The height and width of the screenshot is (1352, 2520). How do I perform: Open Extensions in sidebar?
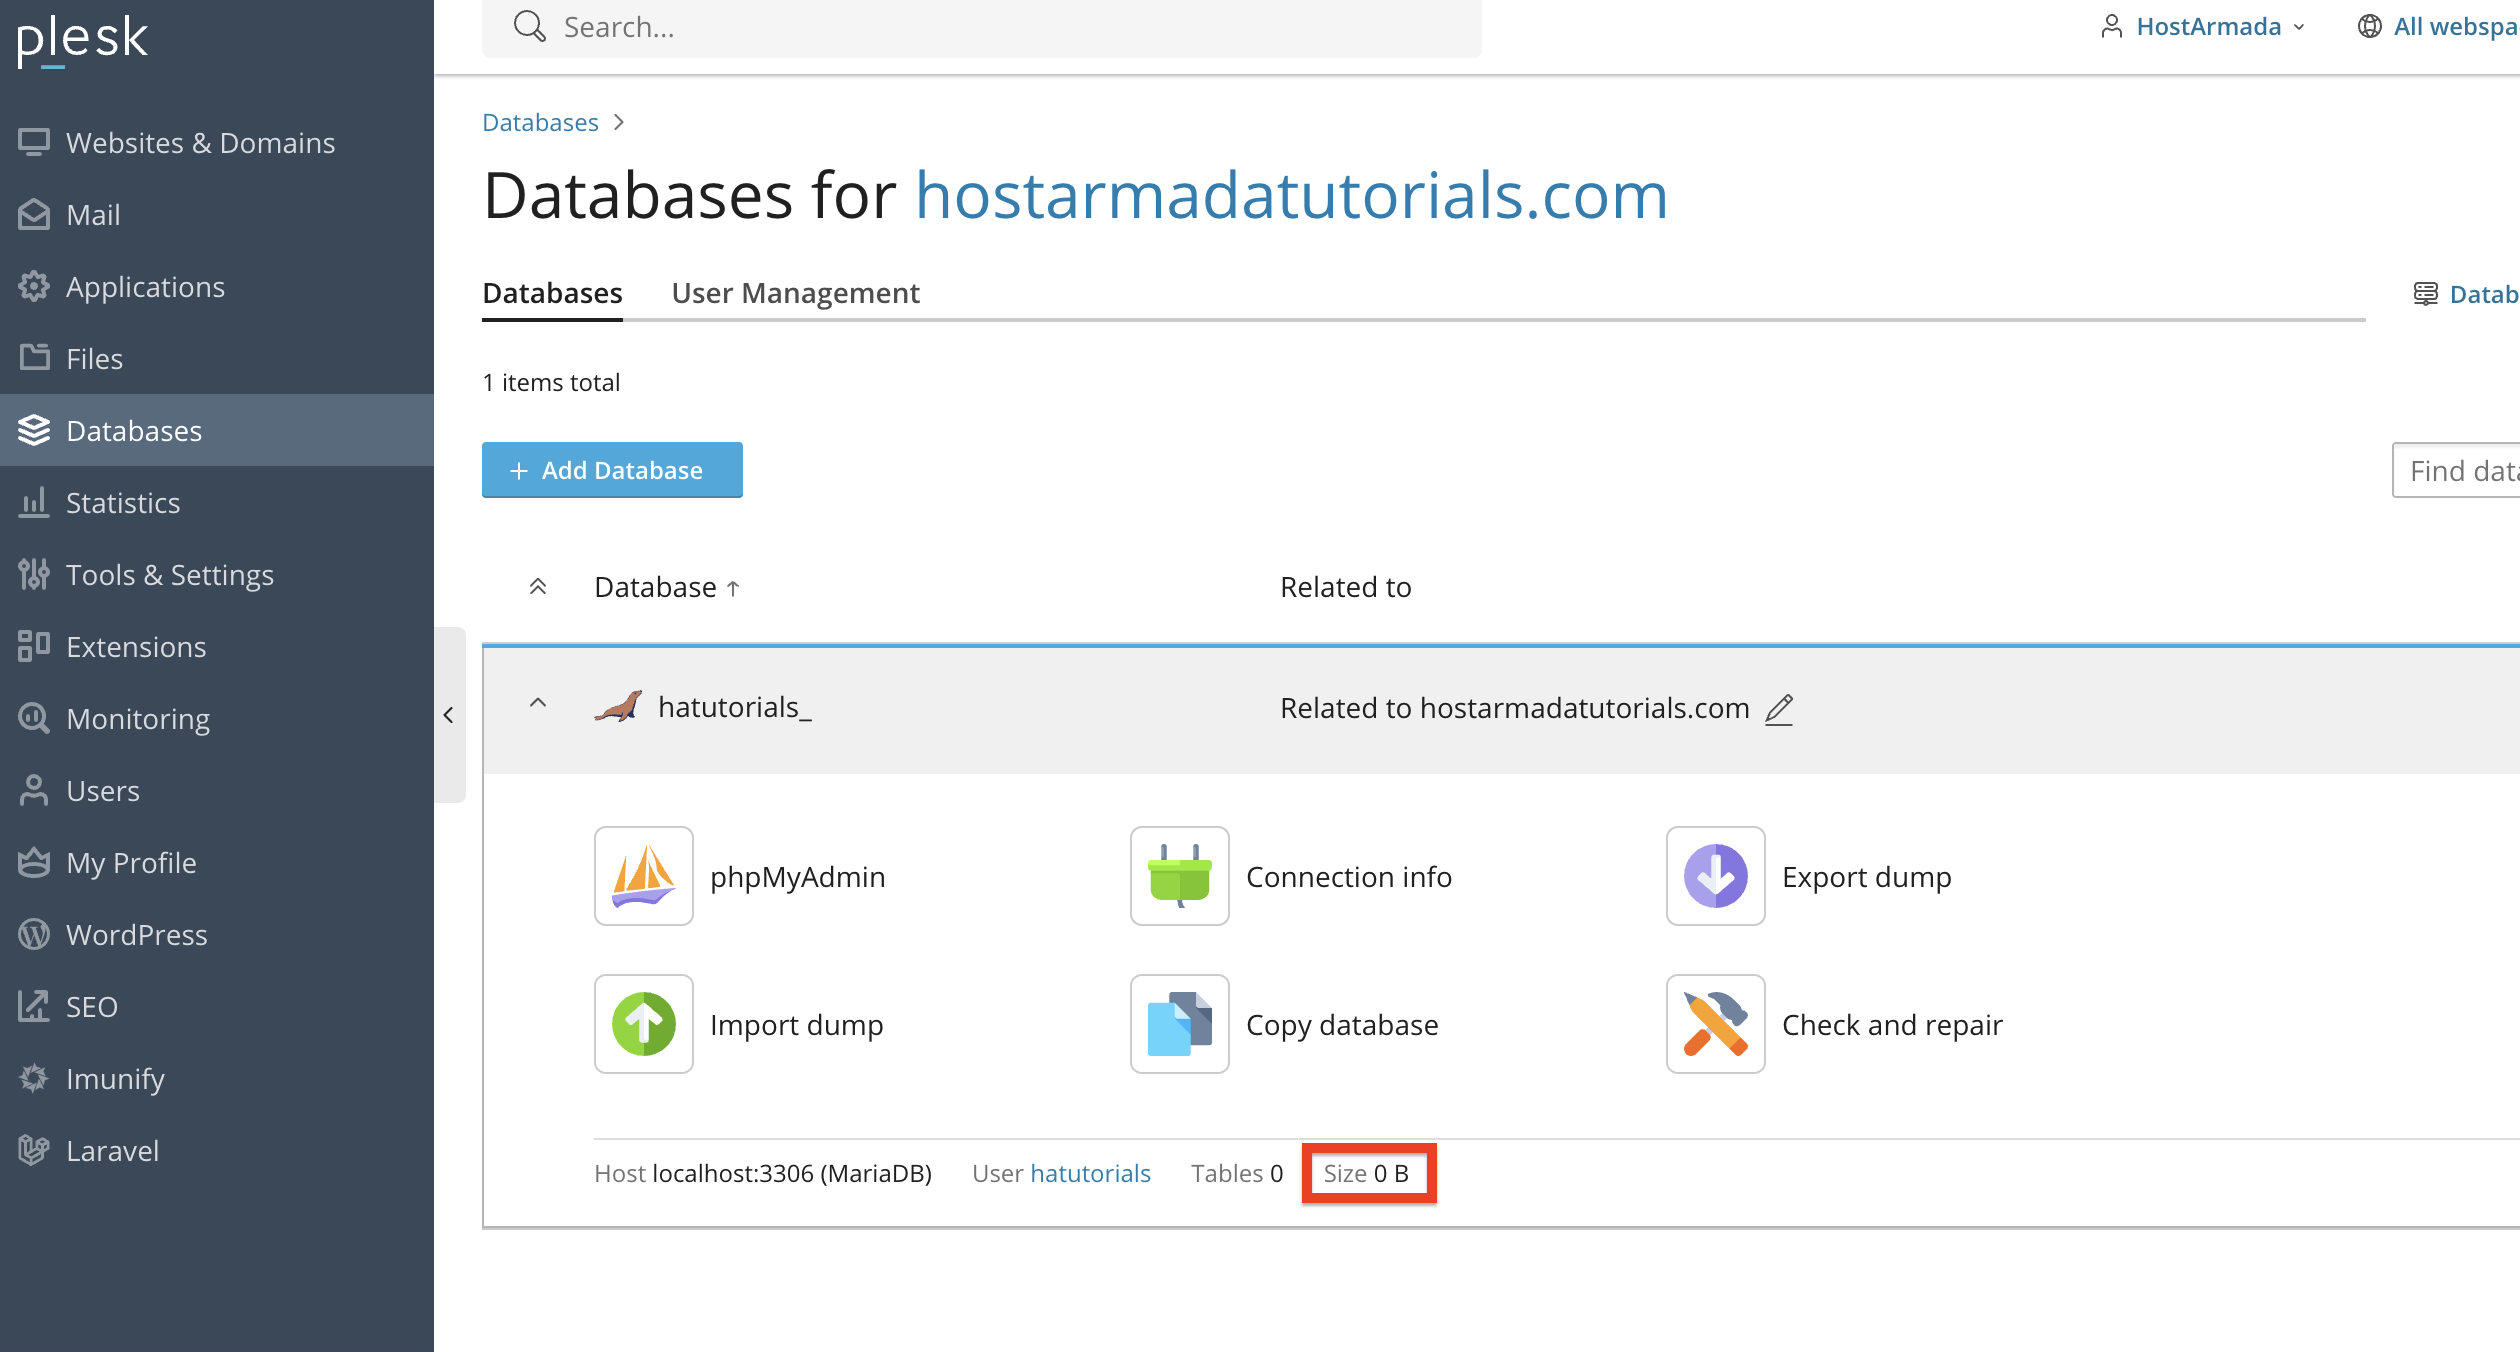coord(217,647)
